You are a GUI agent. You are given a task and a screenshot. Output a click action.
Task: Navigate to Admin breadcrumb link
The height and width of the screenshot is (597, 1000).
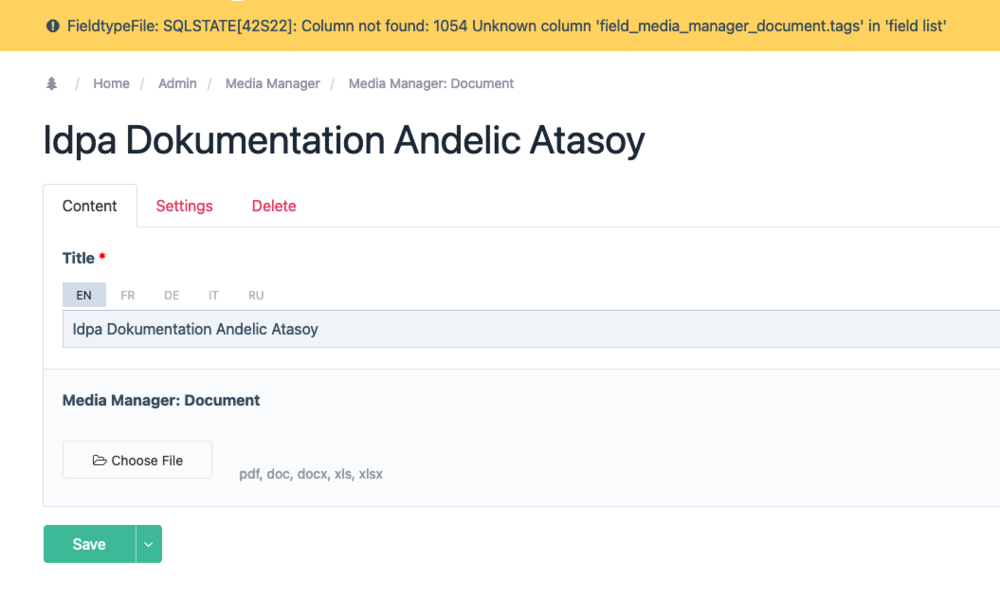[177, 84]
